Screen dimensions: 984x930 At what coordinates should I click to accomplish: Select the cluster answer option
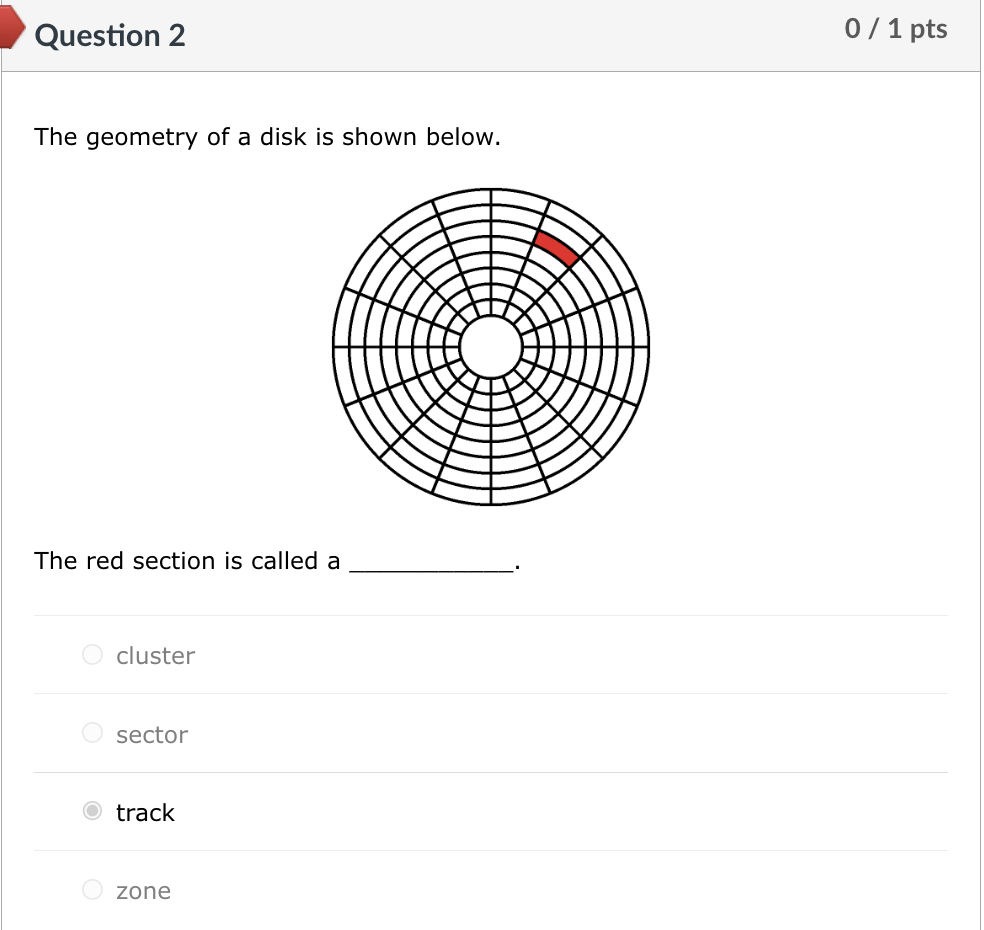coord(92,654)
